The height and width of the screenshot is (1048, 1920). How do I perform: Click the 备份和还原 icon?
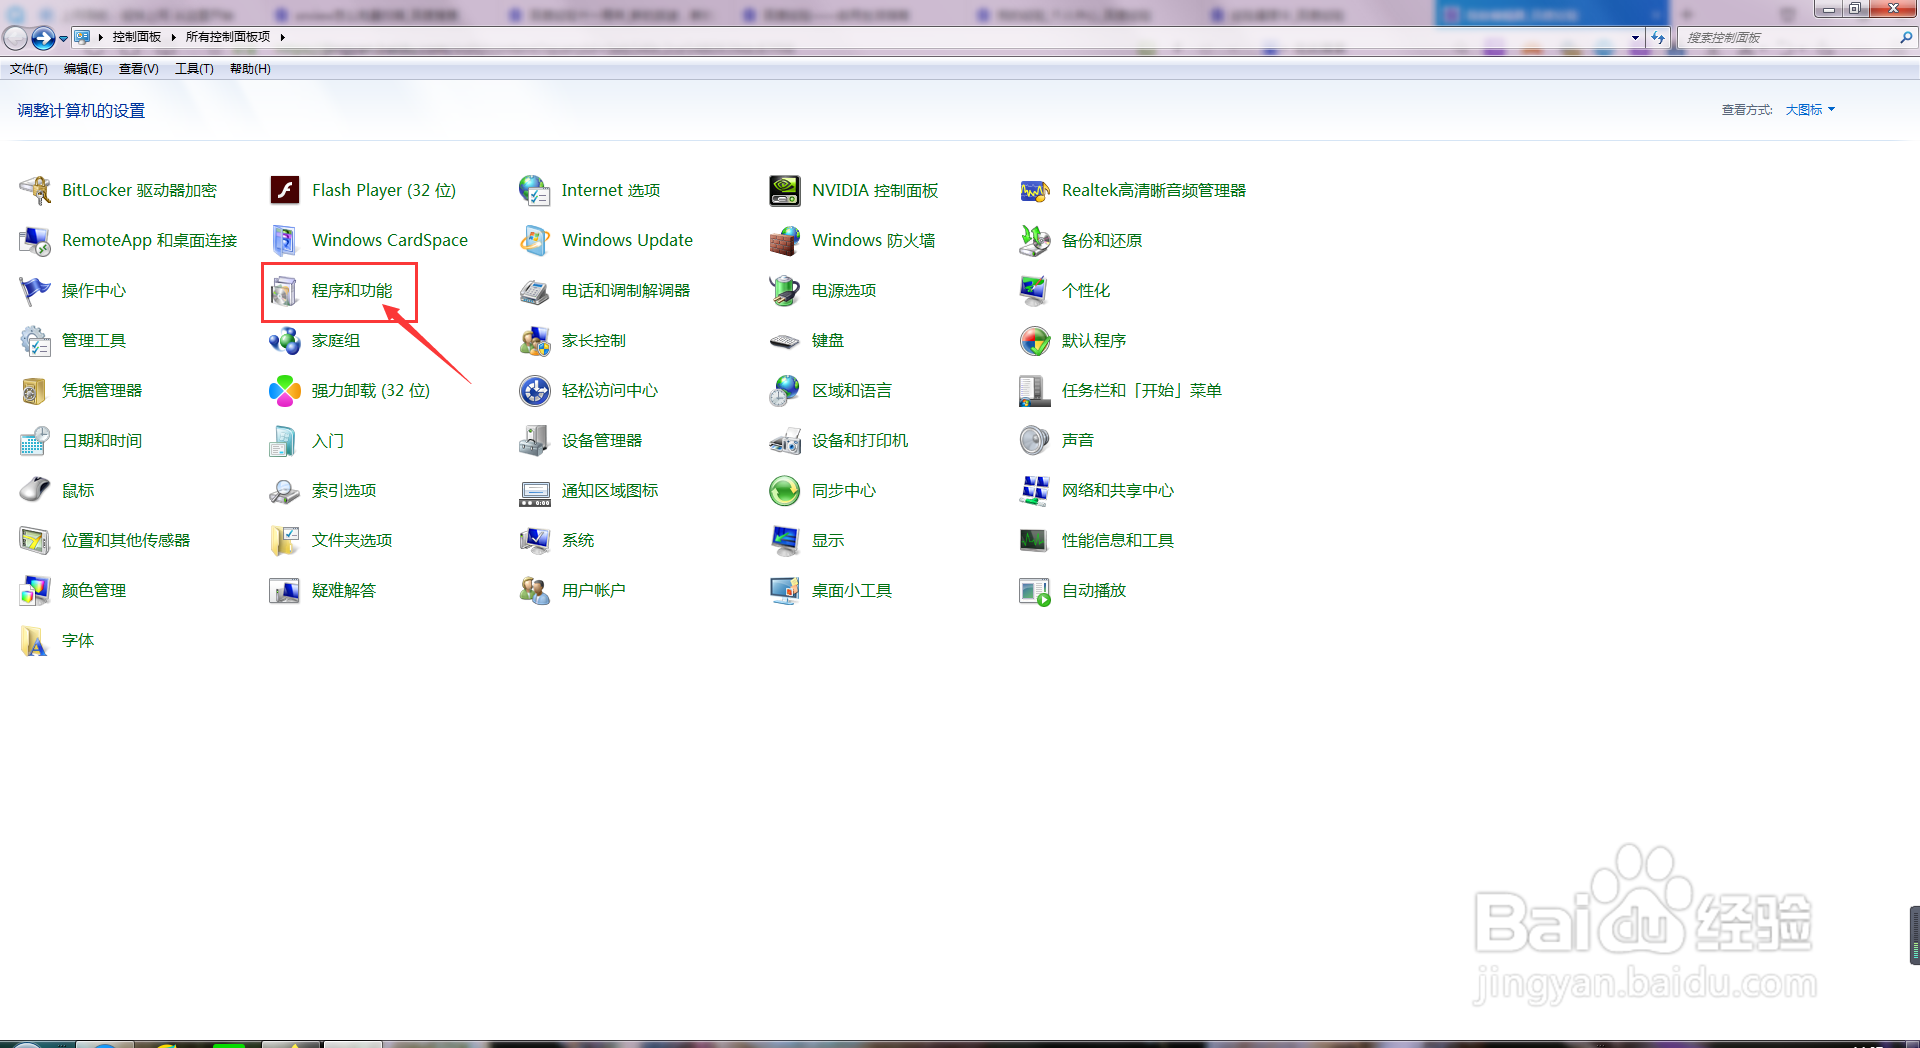(x=1035, y=240)
